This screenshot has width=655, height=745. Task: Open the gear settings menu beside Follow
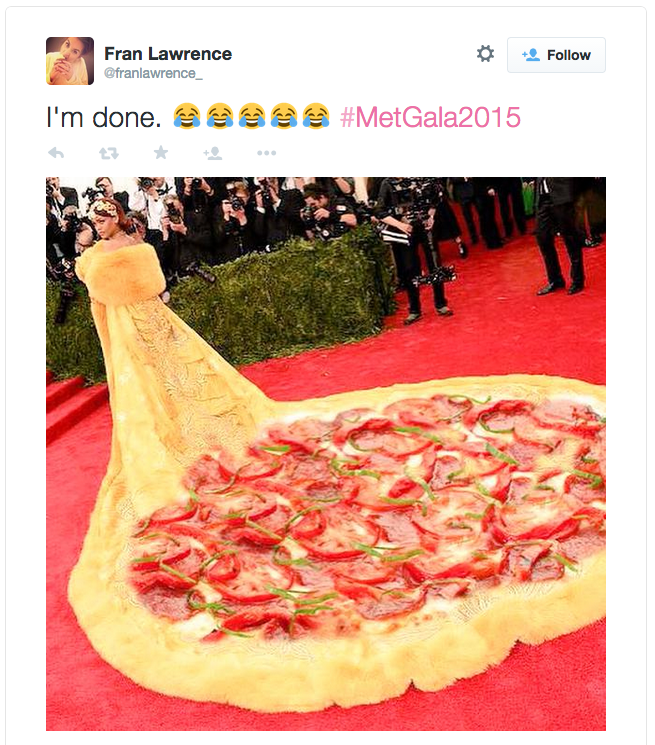click(x=485, y=54)
